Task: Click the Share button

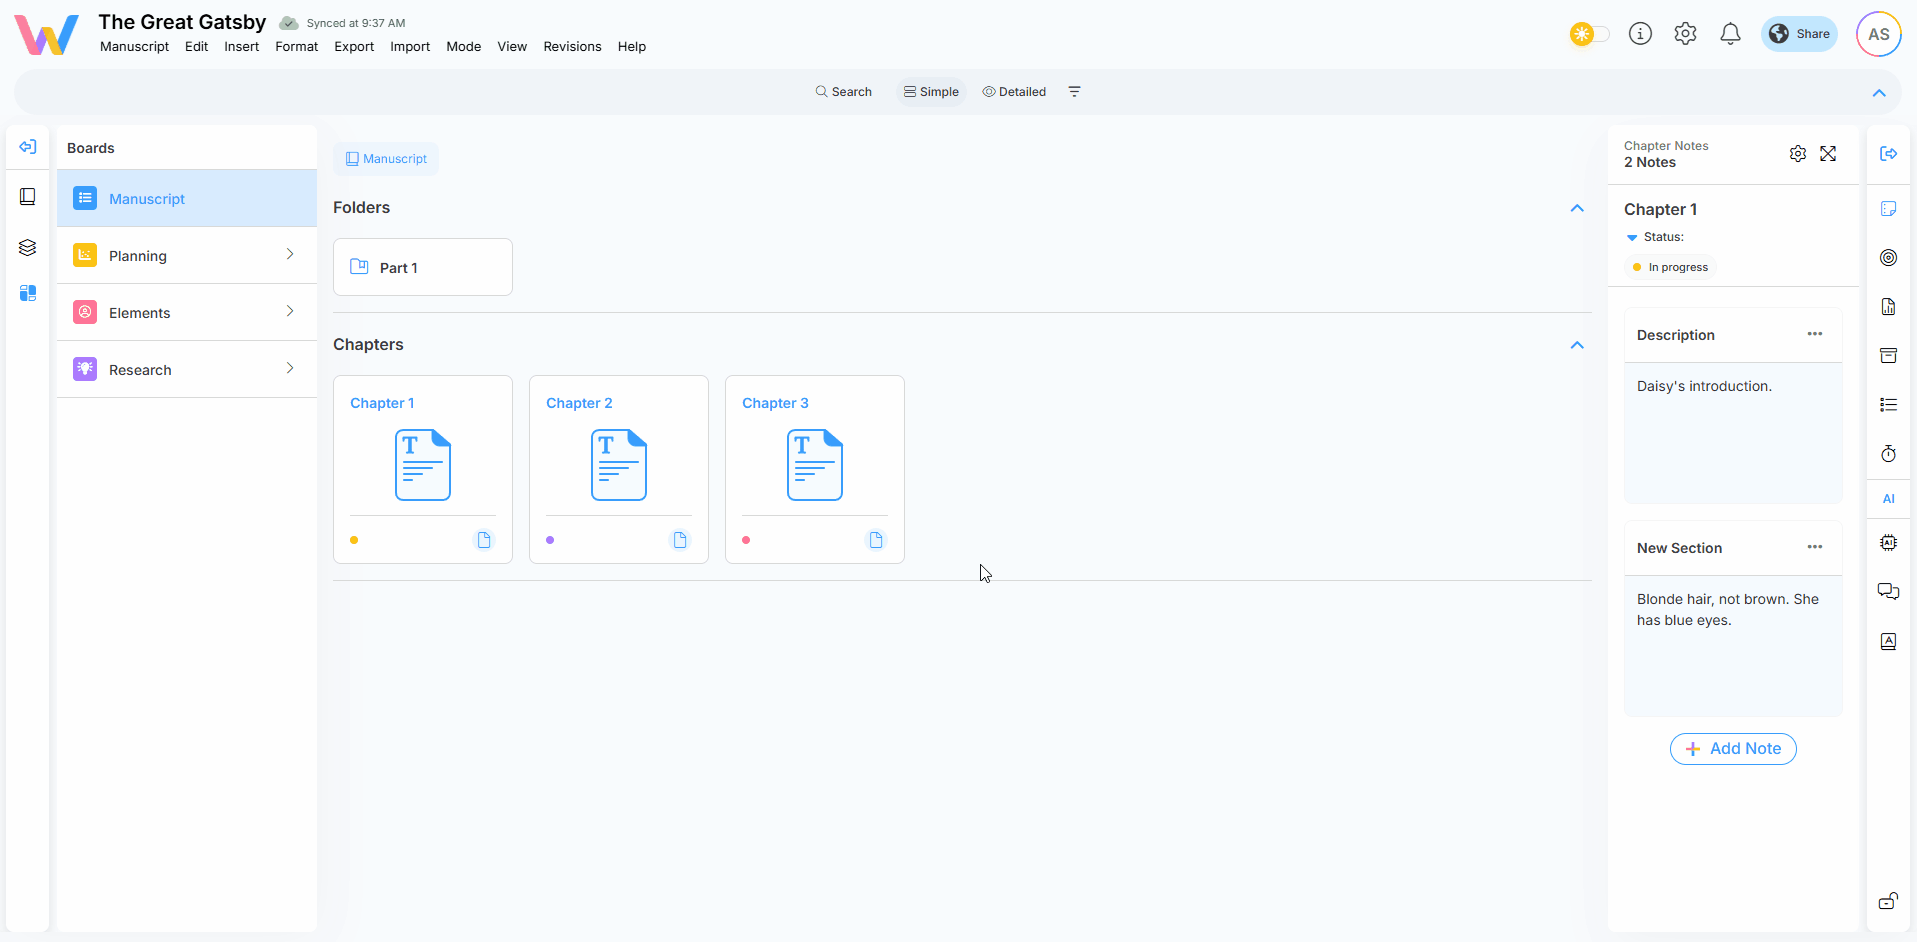Action: pos(1799,34)
